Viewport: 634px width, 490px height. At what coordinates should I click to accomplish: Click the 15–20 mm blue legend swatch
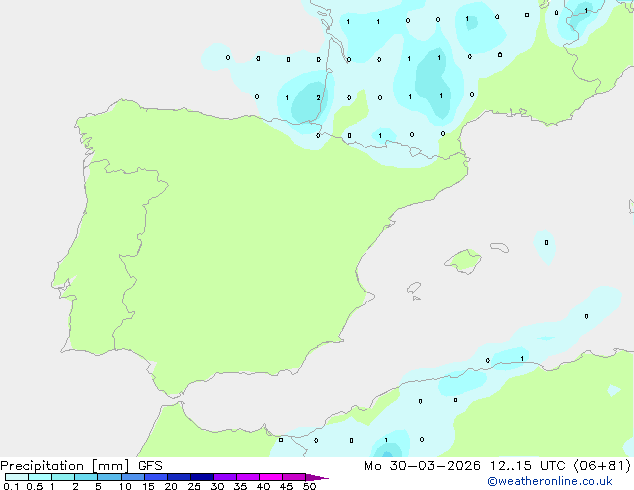[x=156, y=477]
